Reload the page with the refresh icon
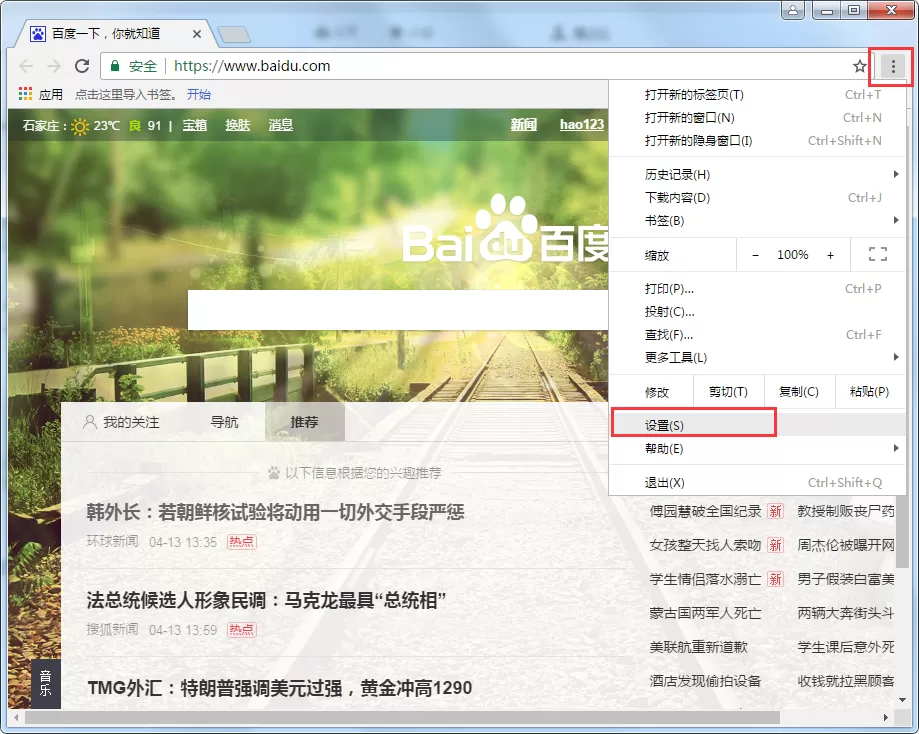The height and width of the screenshot is (734, 919). pos(82,66)
